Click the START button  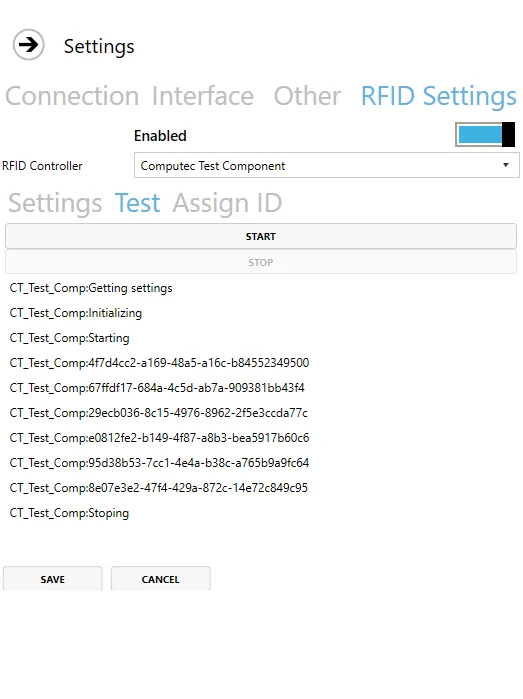[261, 236]
